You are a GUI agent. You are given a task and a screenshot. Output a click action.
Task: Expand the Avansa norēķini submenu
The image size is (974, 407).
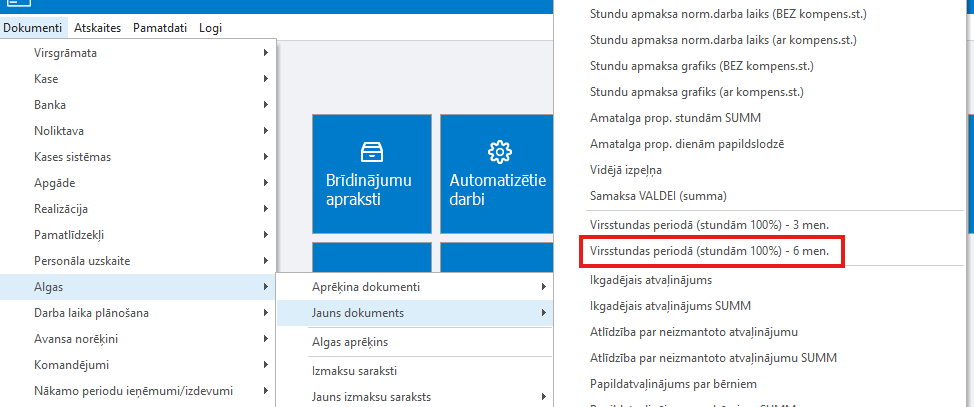point(138,339)
